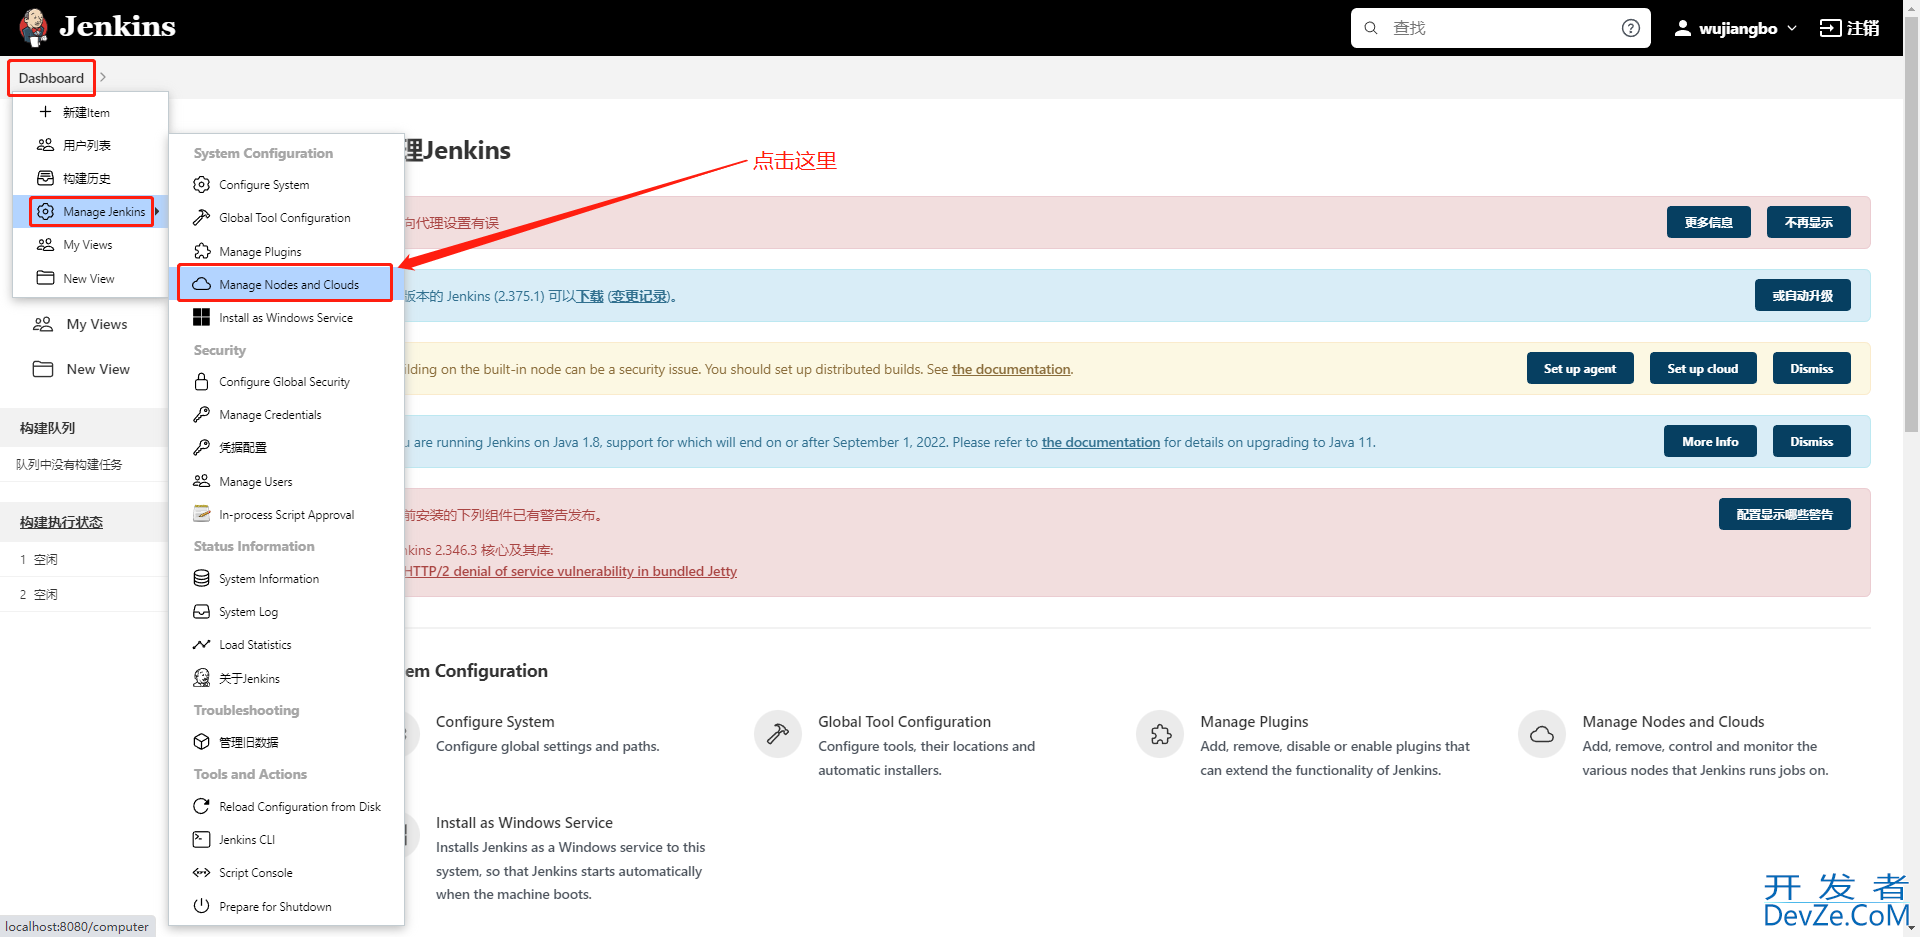Click the Set up agent button
This screenshot has height=937, width=1920.
(x=1579, y=368)
